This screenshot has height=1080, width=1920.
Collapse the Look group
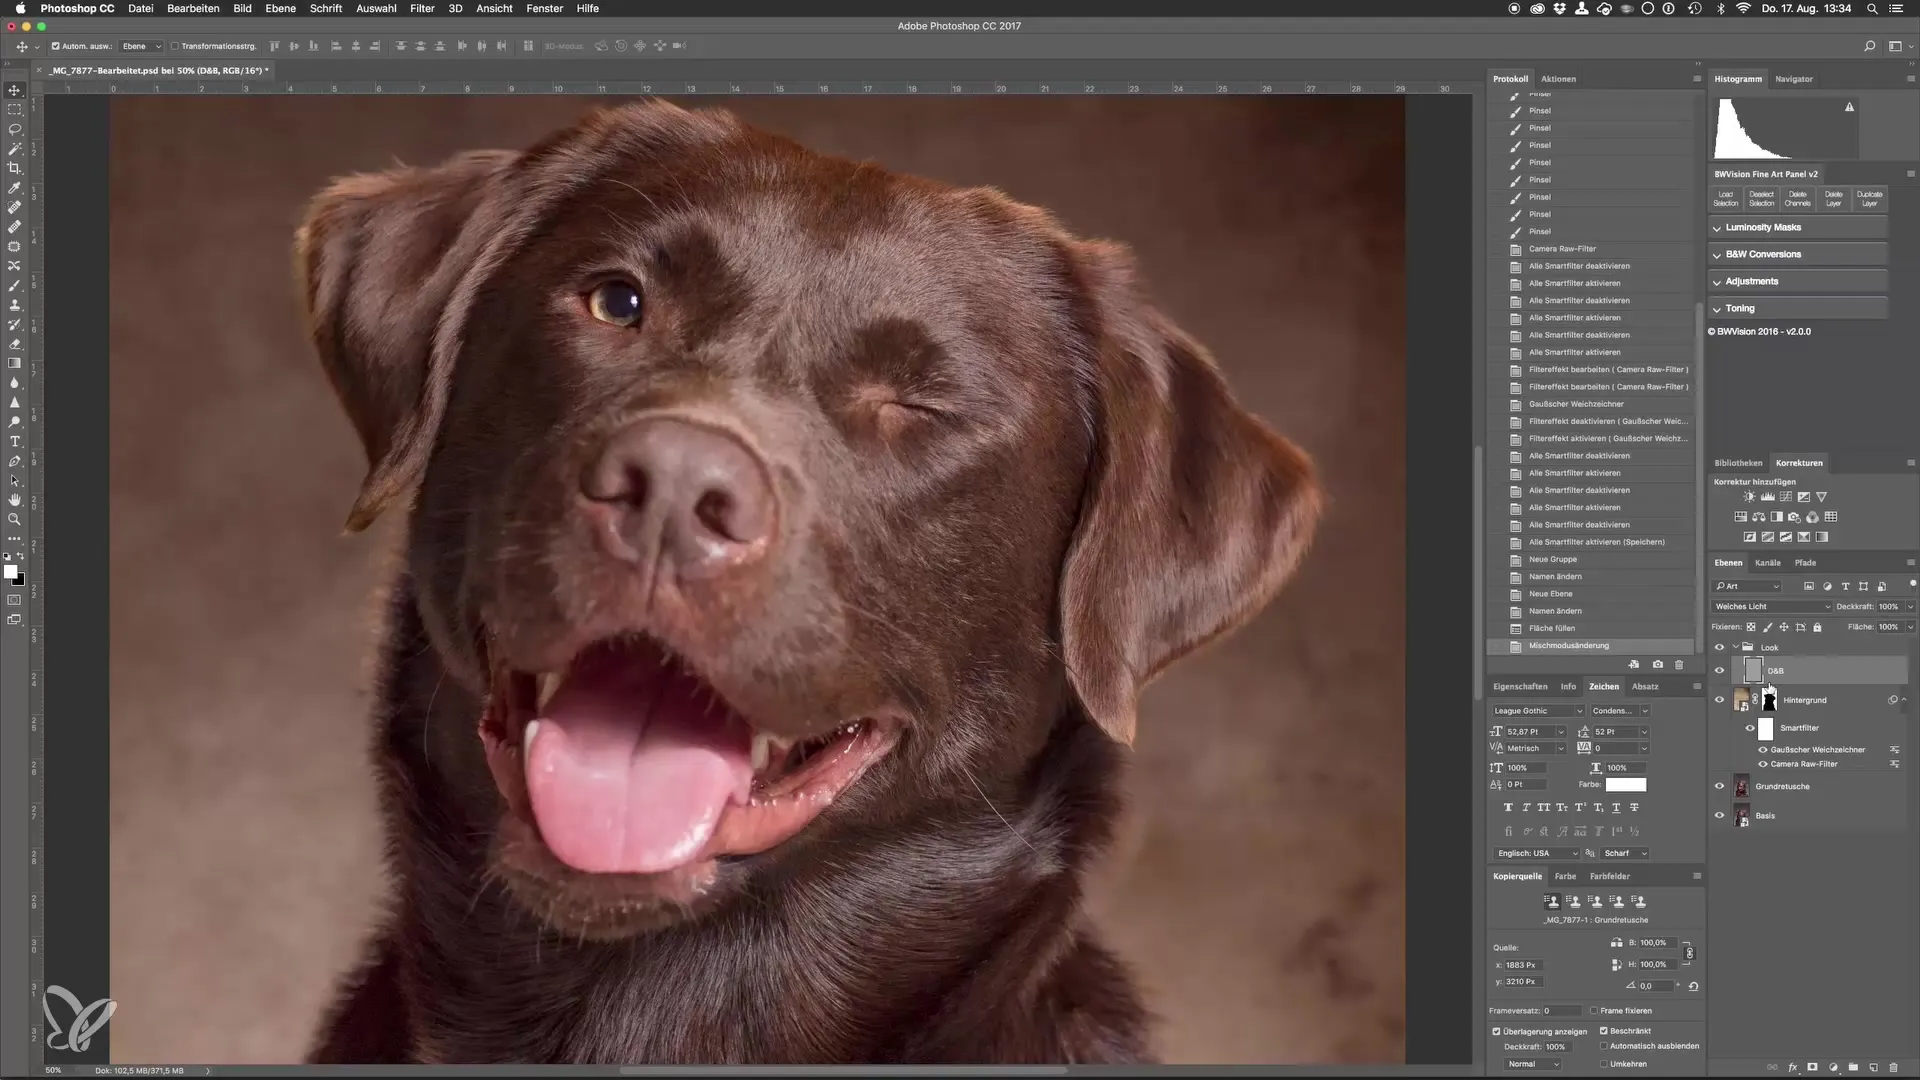[1735, 648]
